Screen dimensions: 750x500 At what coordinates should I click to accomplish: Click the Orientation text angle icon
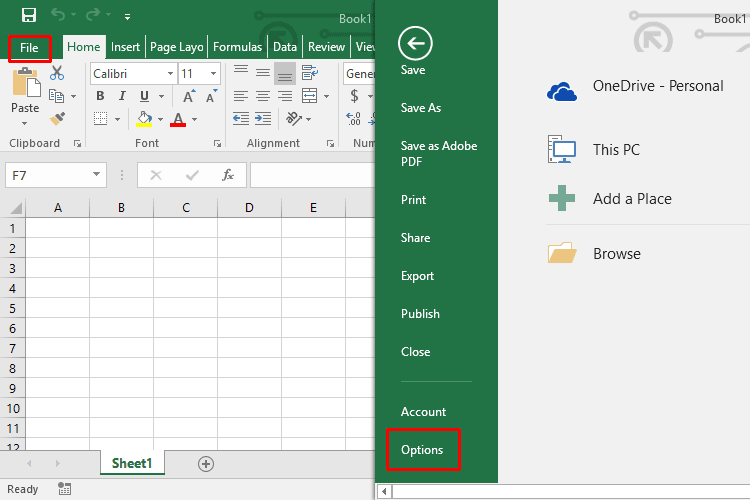point(293,118)
